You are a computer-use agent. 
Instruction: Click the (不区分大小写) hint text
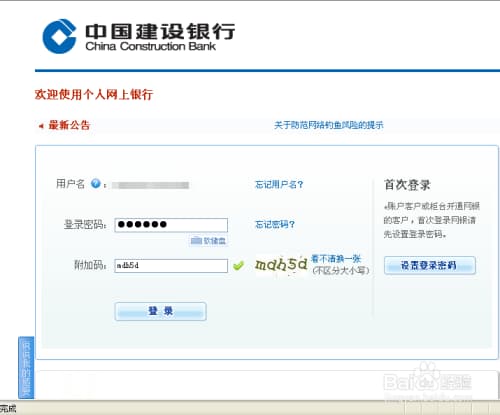click(341, 270)
